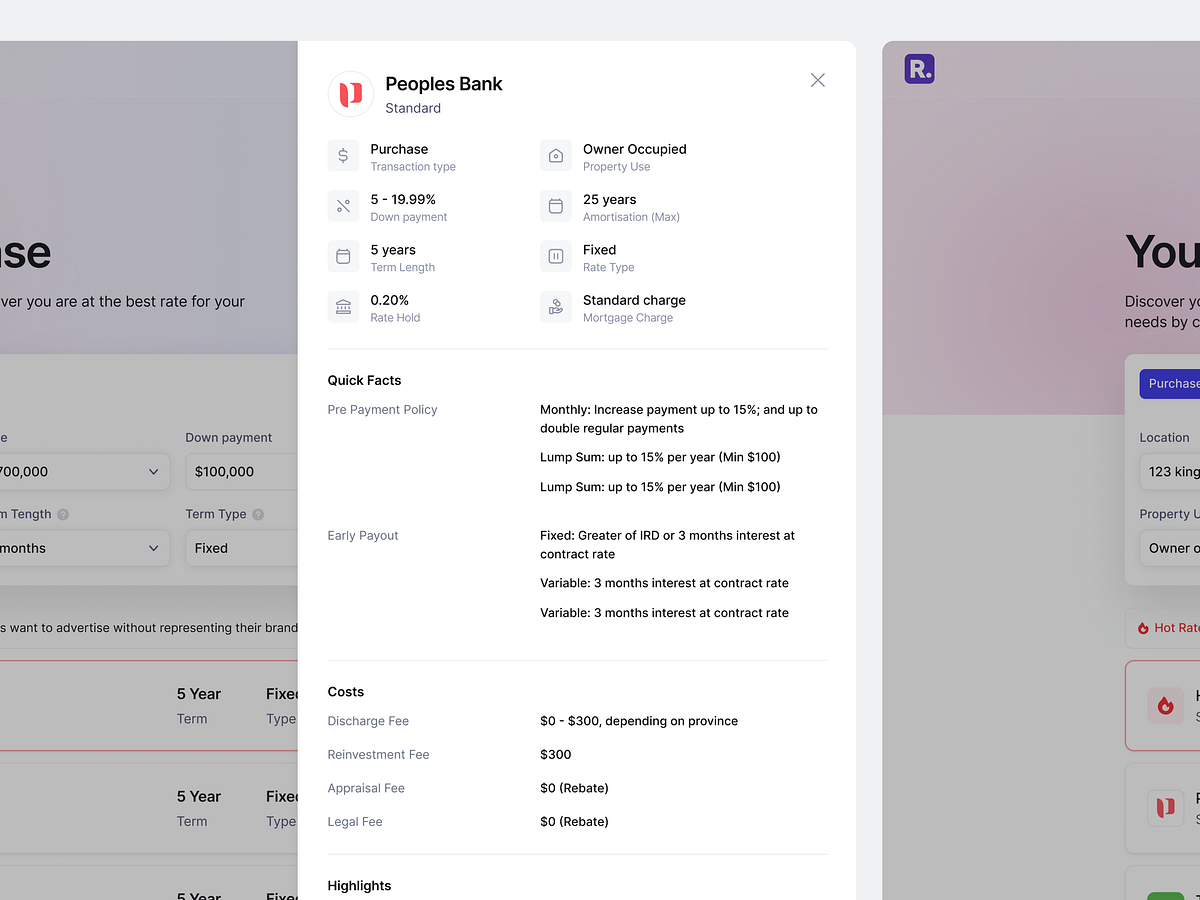The width and height of the screenshot is (1200, 900).
Task: Click the Peoples Bank title text
Action: pyautogui.click(x=444, y=84)
